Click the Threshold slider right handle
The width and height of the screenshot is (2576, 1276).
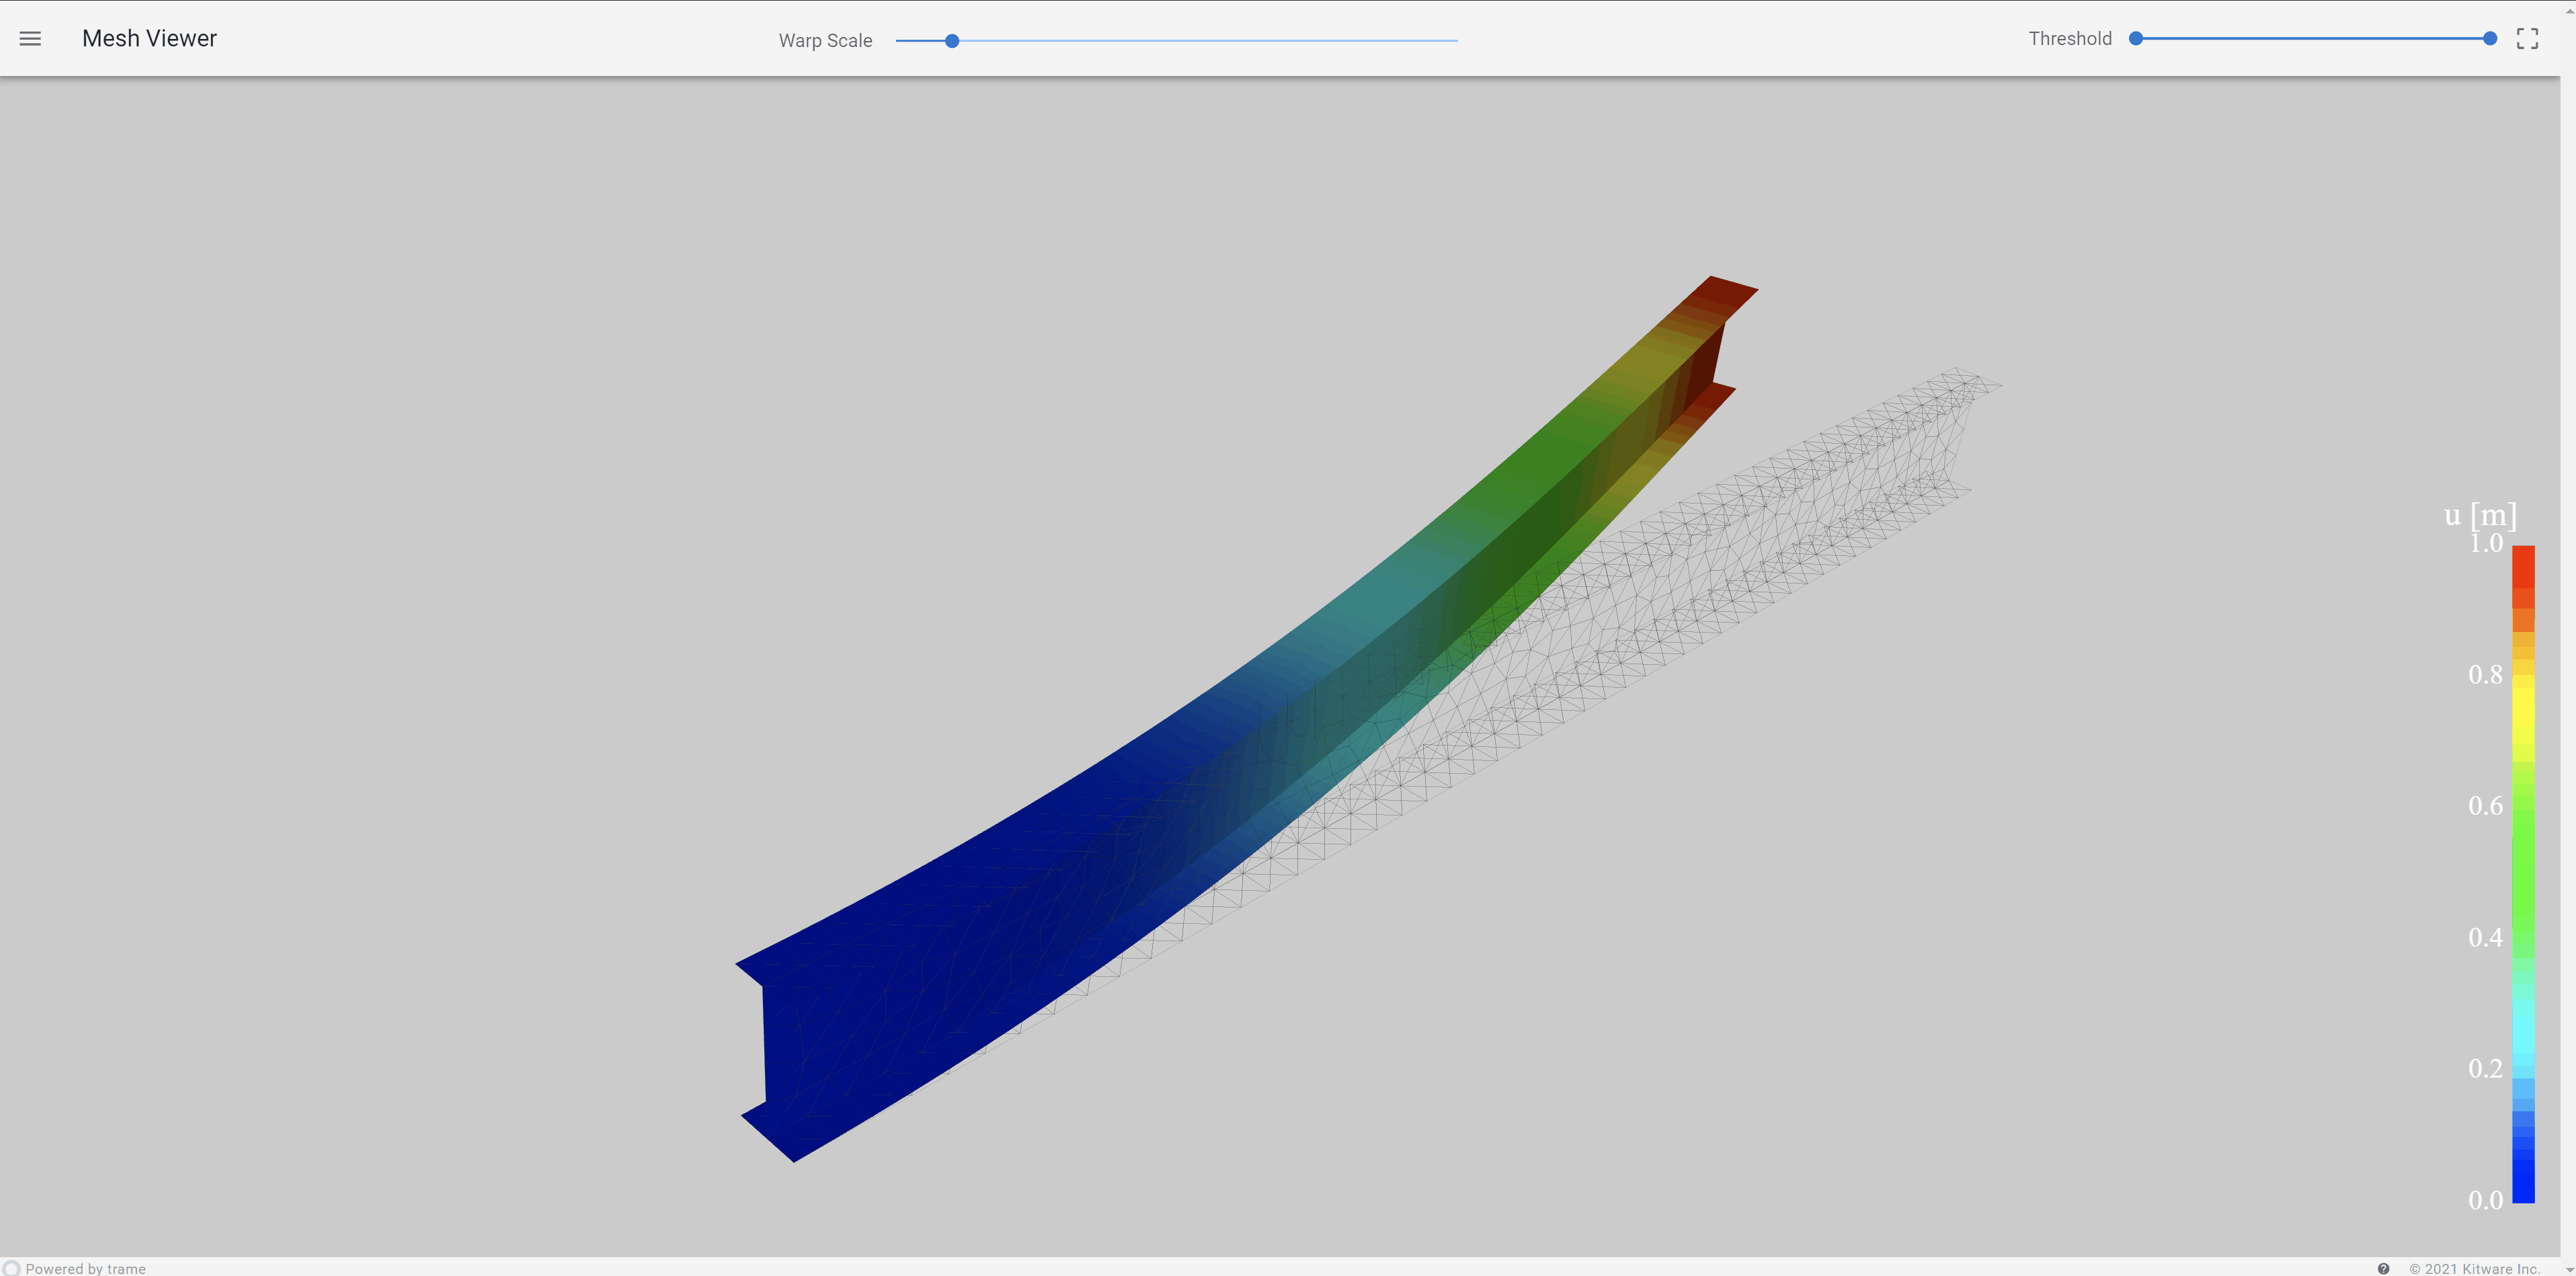[x=2490, y=39]
